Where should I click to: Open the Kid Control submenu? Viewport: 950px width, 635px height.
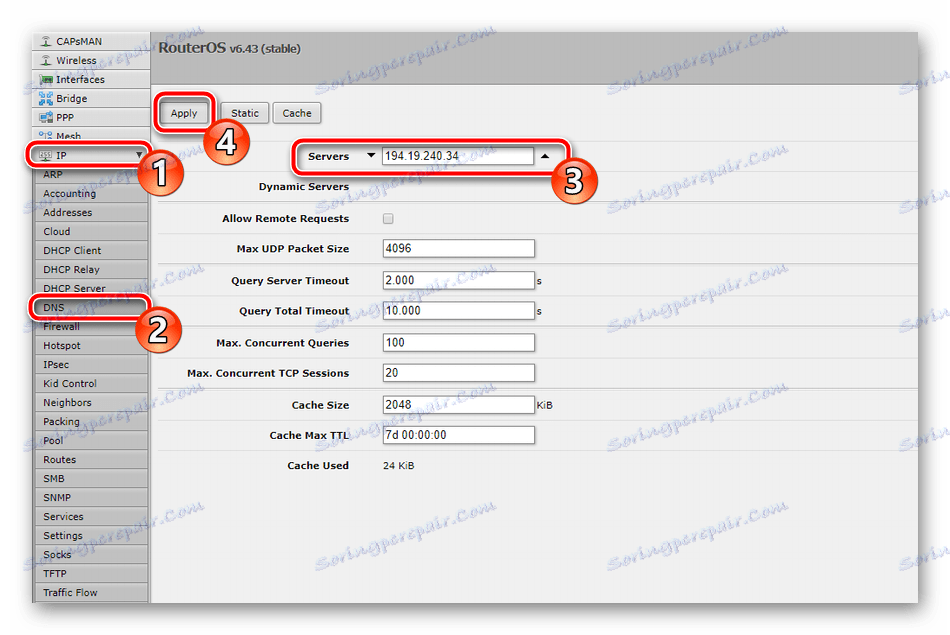(91, 384)
